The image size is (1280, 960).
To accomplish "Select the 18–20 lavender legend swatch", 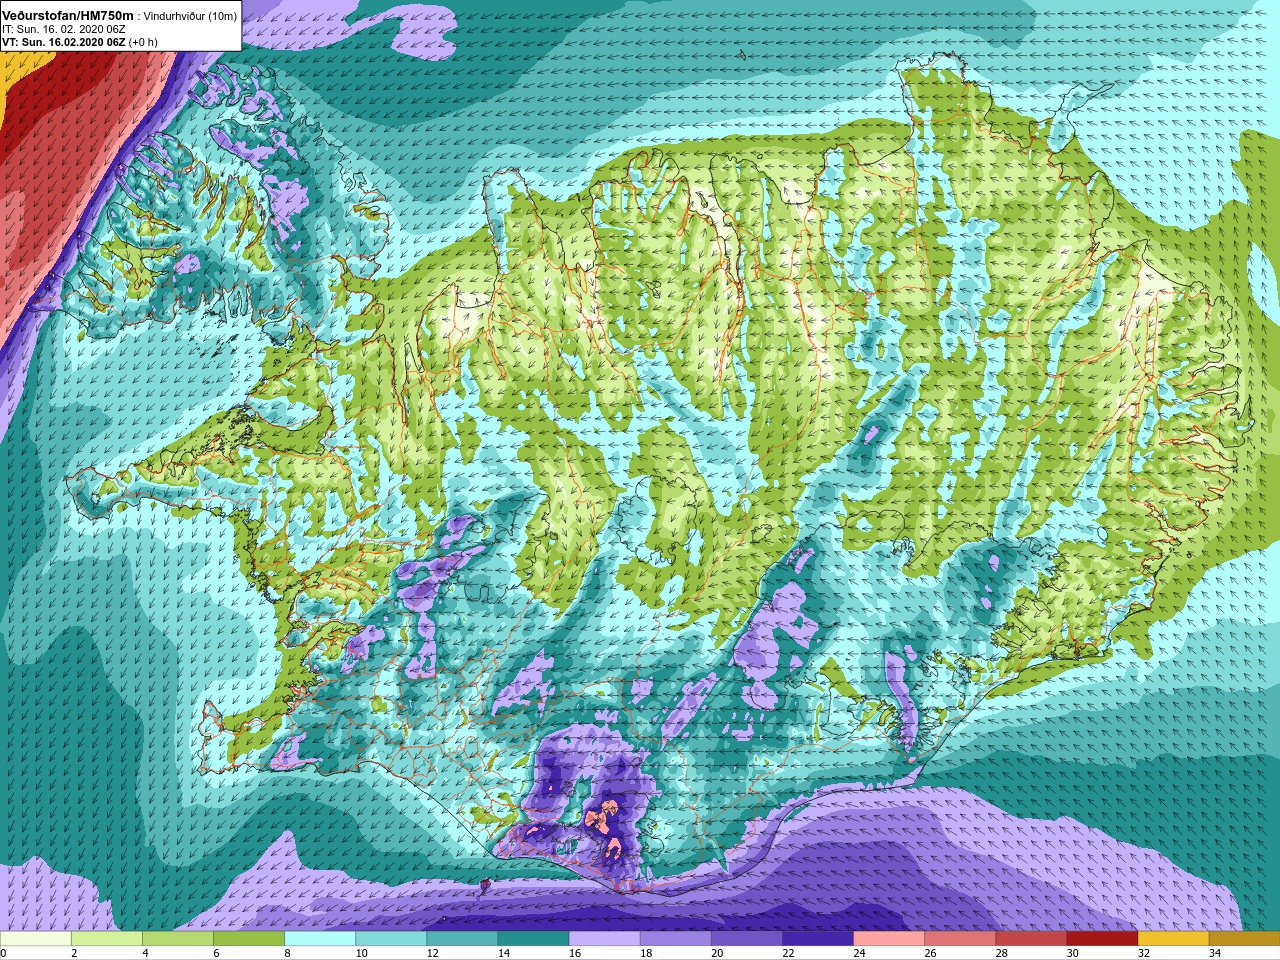I will click(x=675, y=939).
